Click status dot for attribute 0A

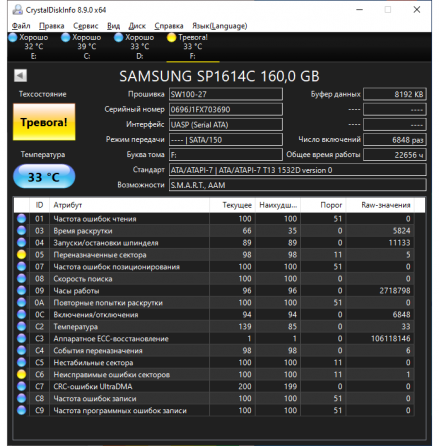[21, 303]
